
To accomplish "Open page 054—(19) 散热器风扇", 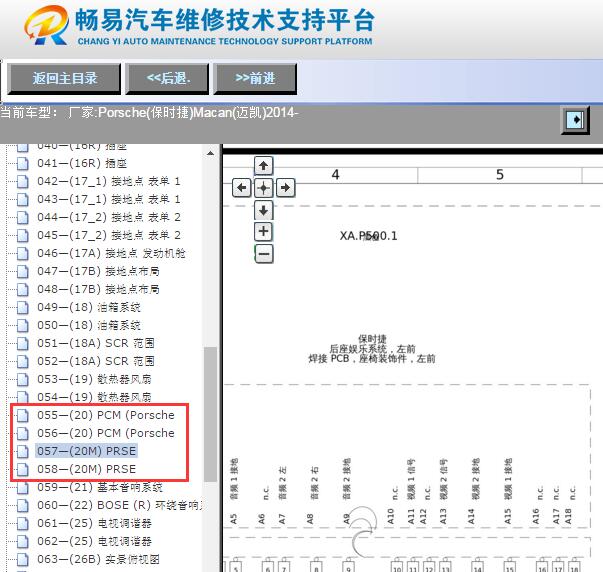I will coord(94,397).
